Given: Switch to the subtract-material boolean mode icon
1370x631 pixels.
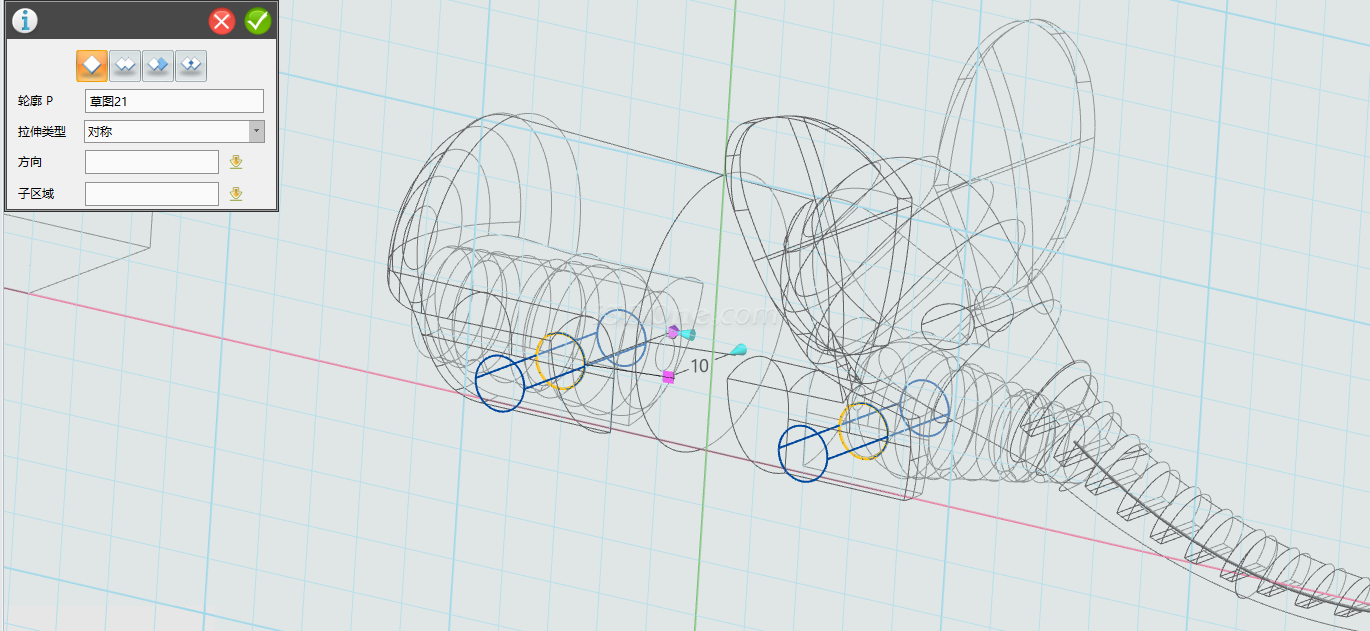Looking at the screenshot, I should 158,66.
